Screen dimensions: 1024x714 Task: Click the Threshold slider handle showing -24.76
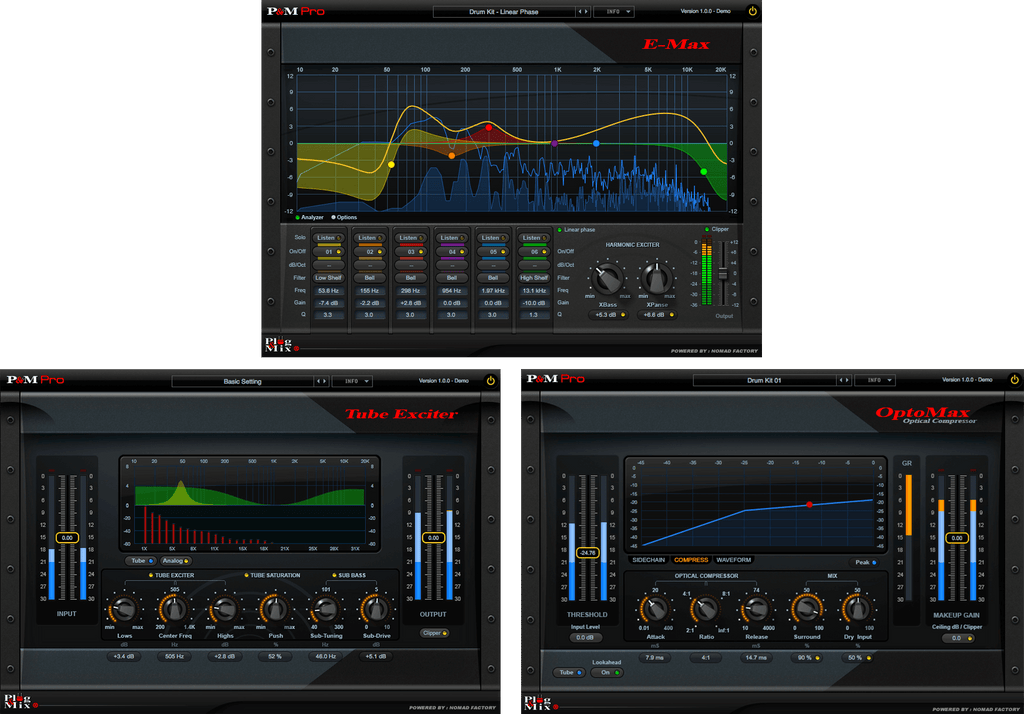click(x=587, y=553)
